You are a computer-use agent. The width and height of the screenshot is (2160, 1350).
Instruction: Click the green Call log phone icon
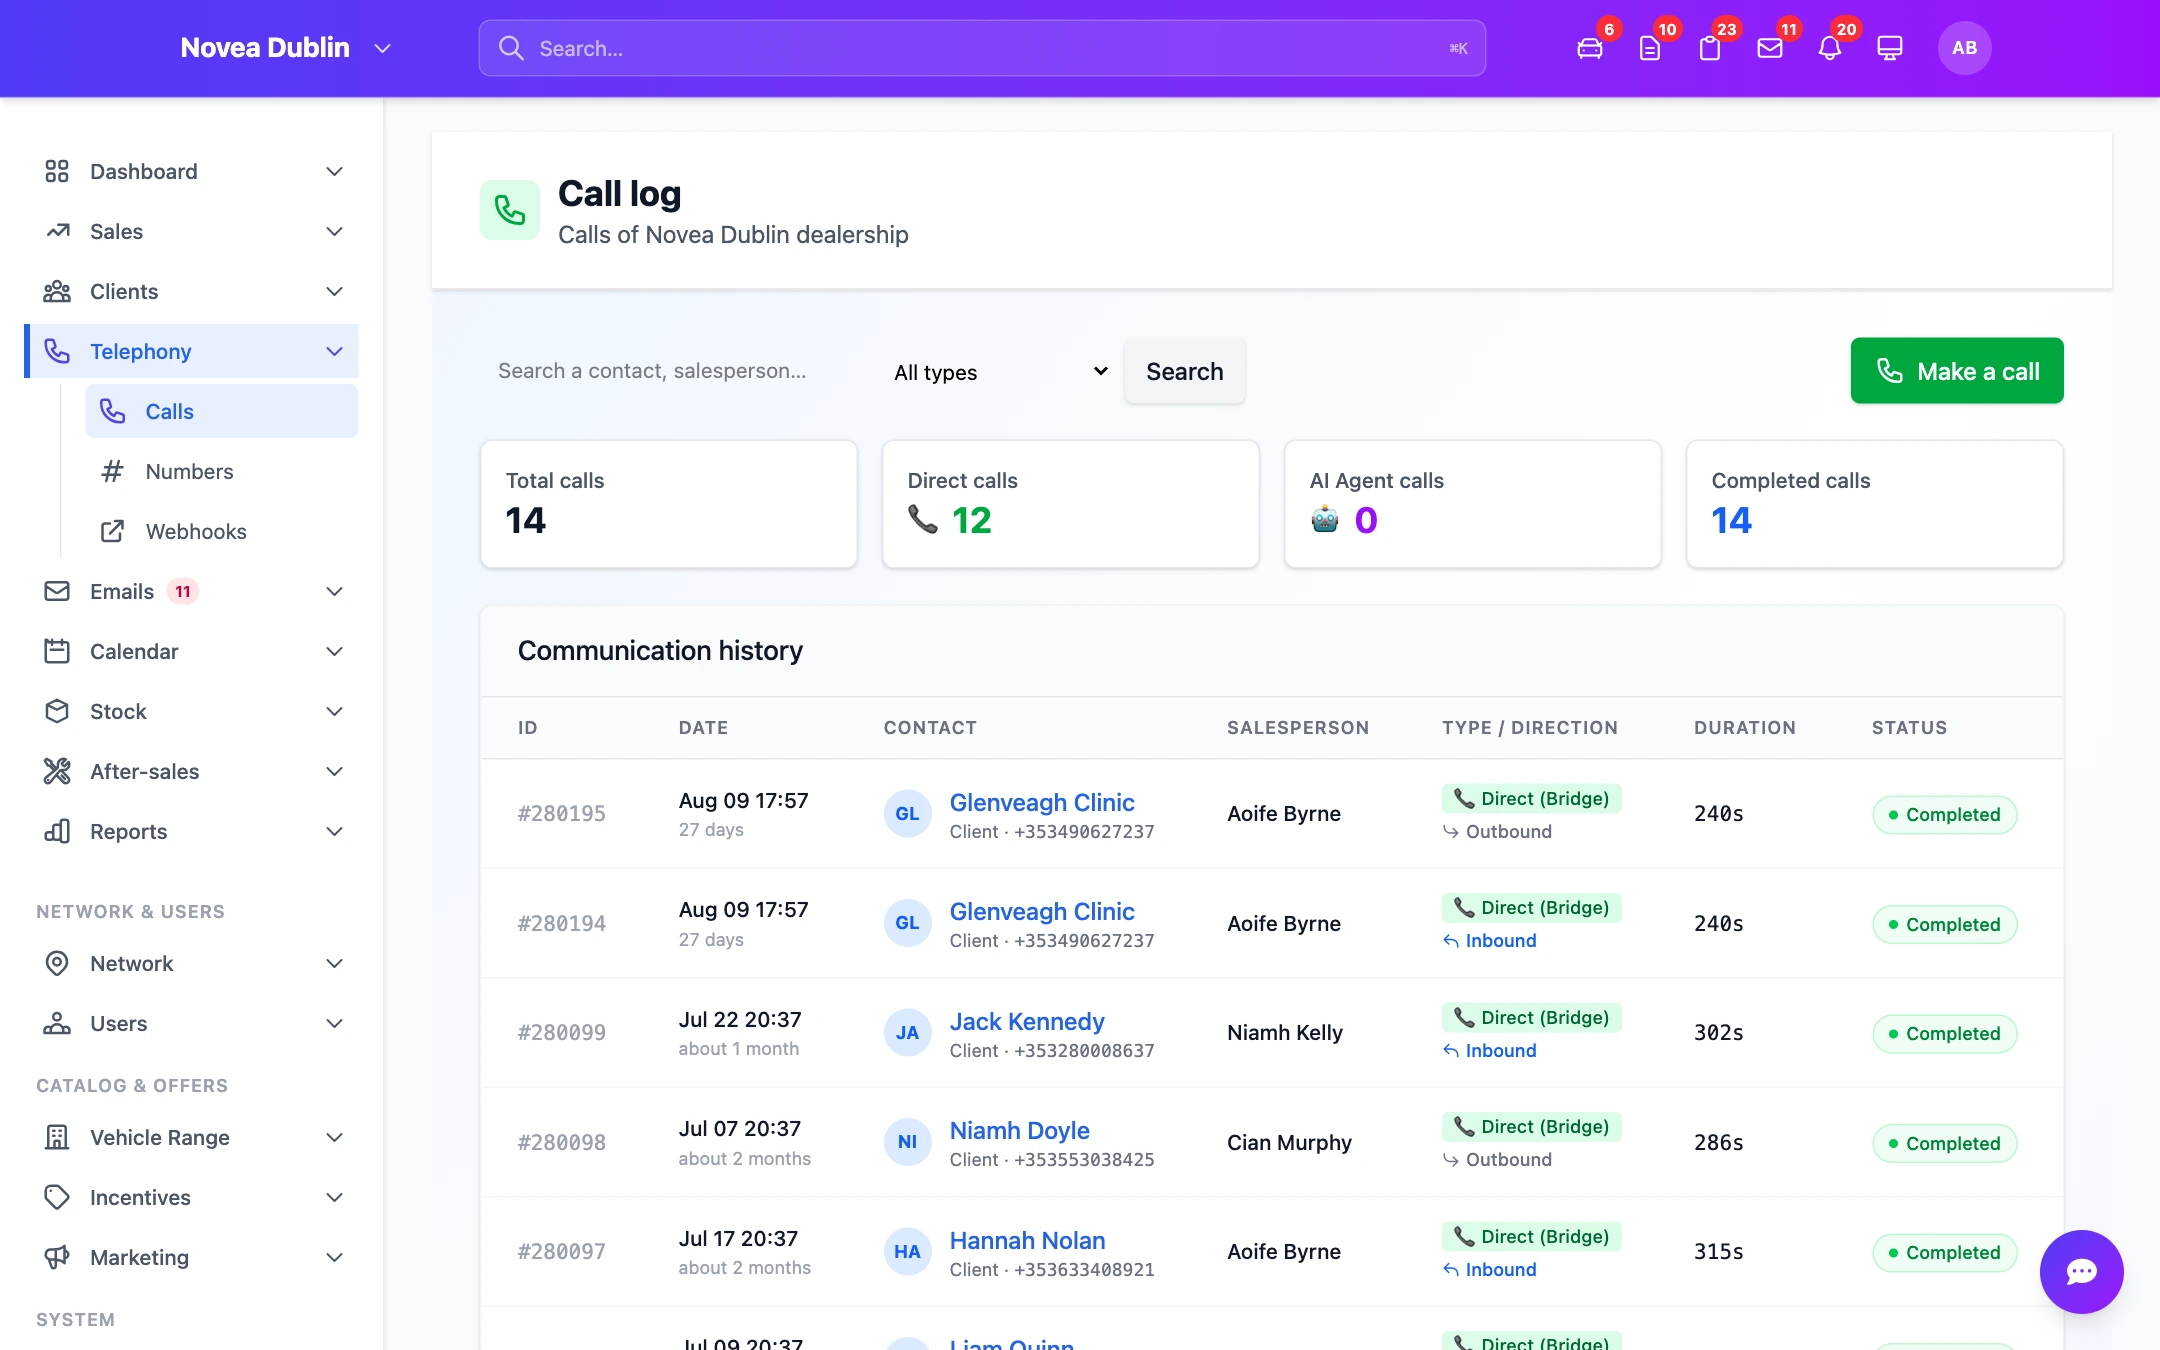click(510, 210)
